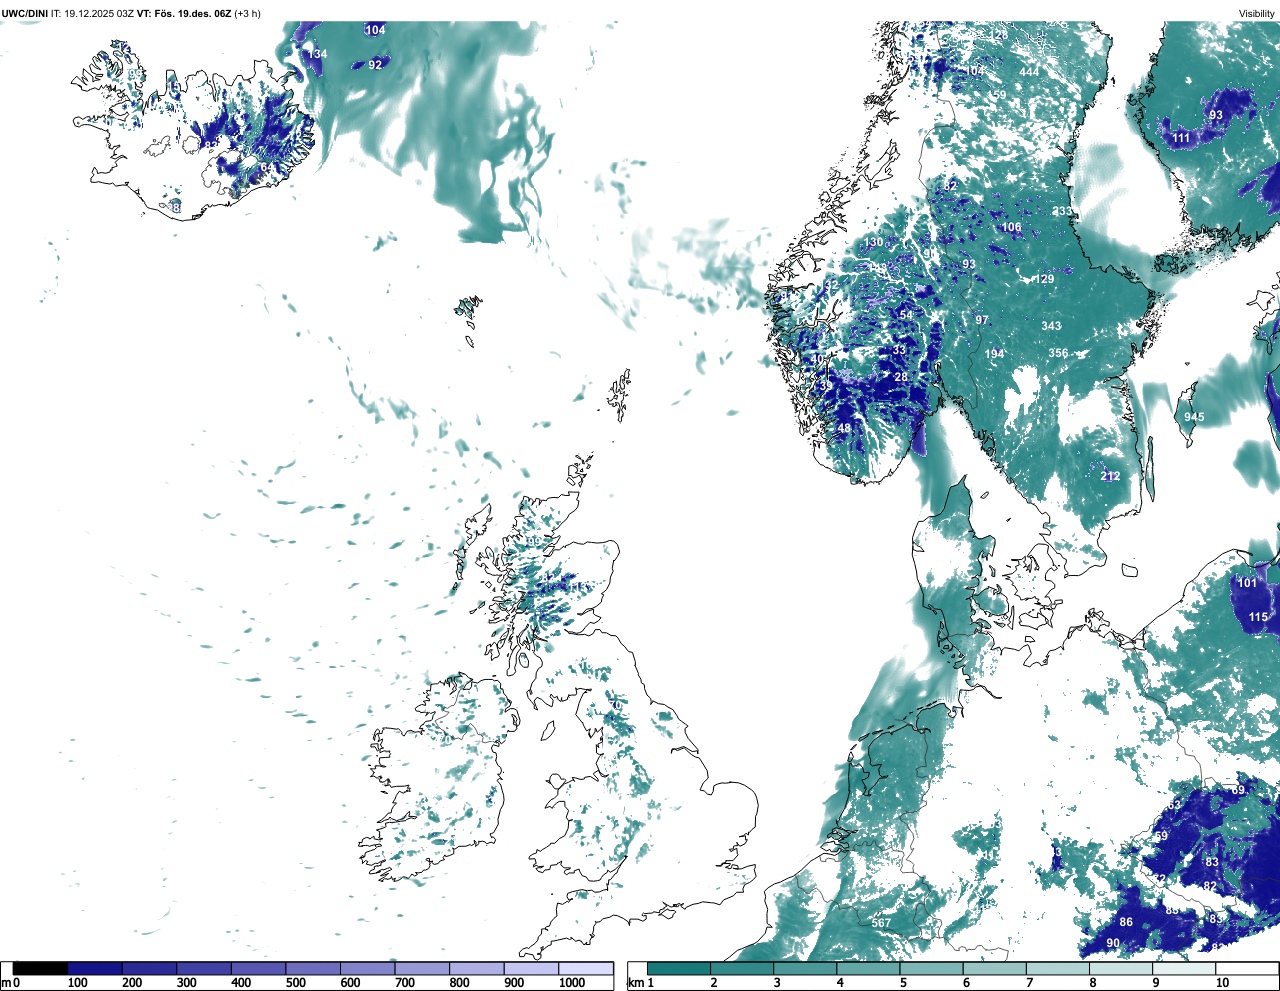This screenshot has width=1280, height=991.
Task: Click the legend swatch between 9 and 10 km
Action: pos(1185,969)
